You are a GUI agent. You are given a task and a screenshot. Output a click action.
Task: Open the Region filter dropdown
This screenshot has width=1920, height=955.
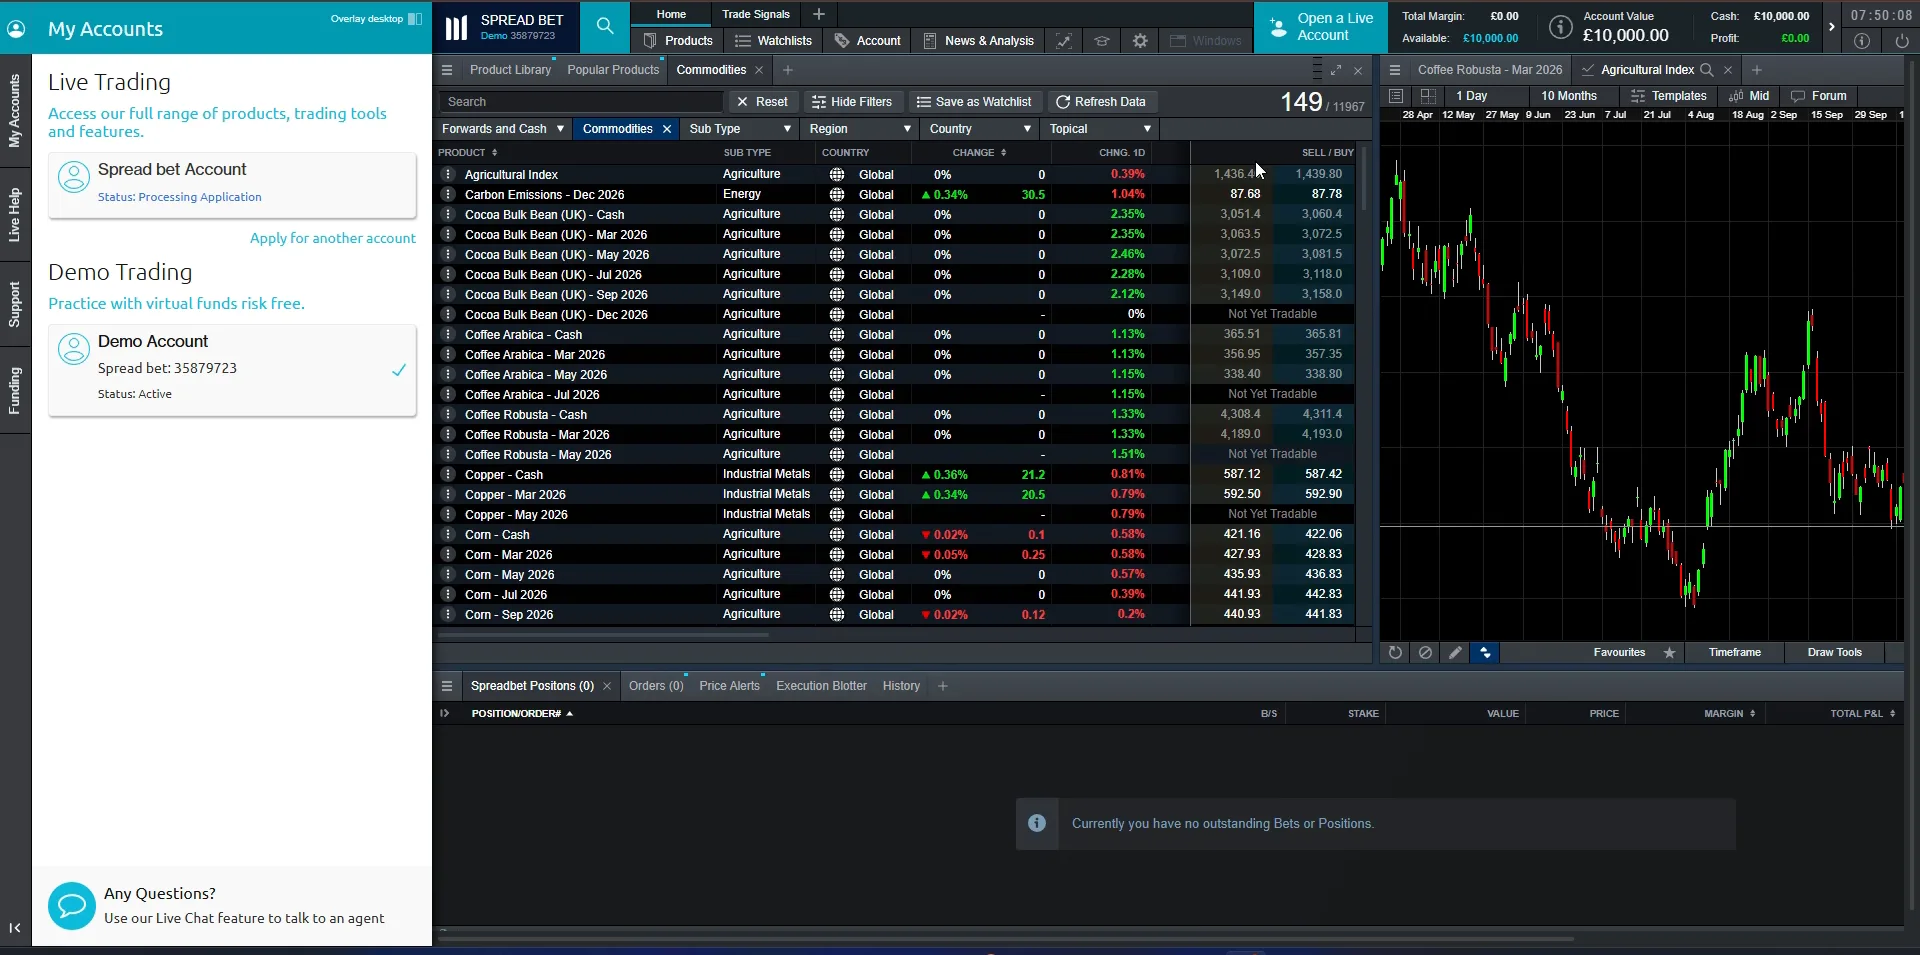(860, 129)
